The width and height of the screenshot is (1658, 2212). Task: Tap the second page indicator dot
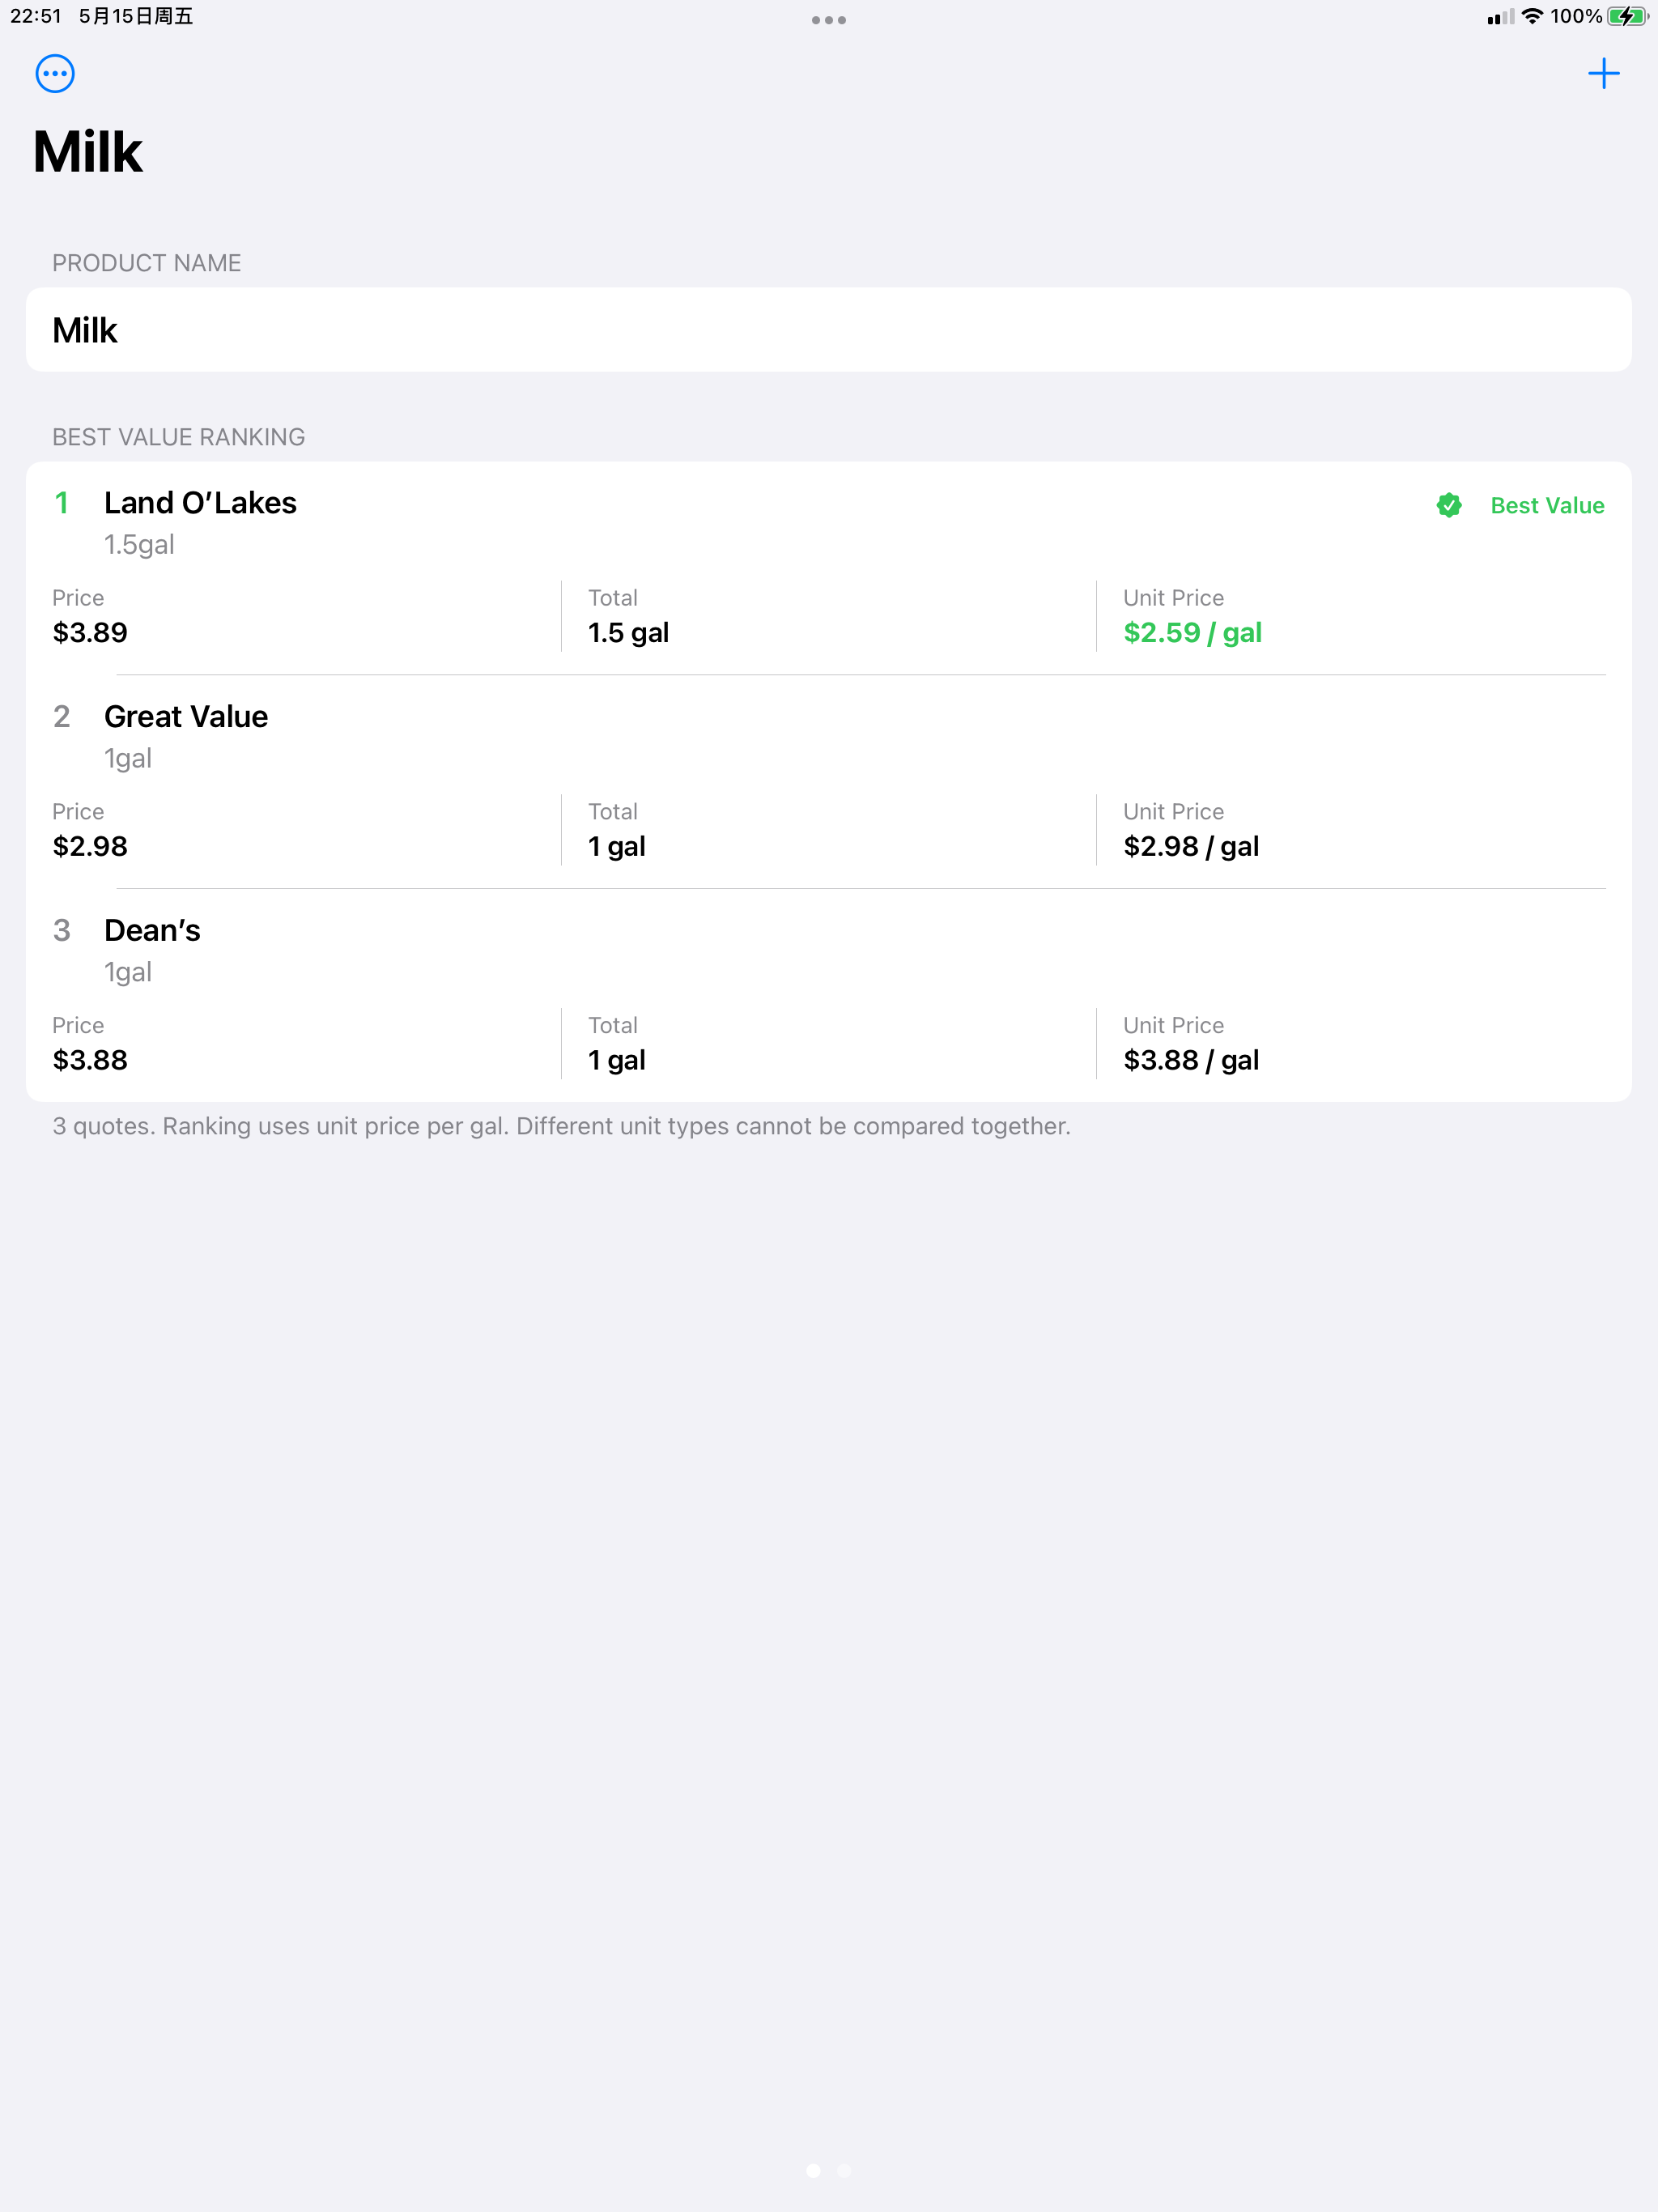click(x=844, y=2171)
